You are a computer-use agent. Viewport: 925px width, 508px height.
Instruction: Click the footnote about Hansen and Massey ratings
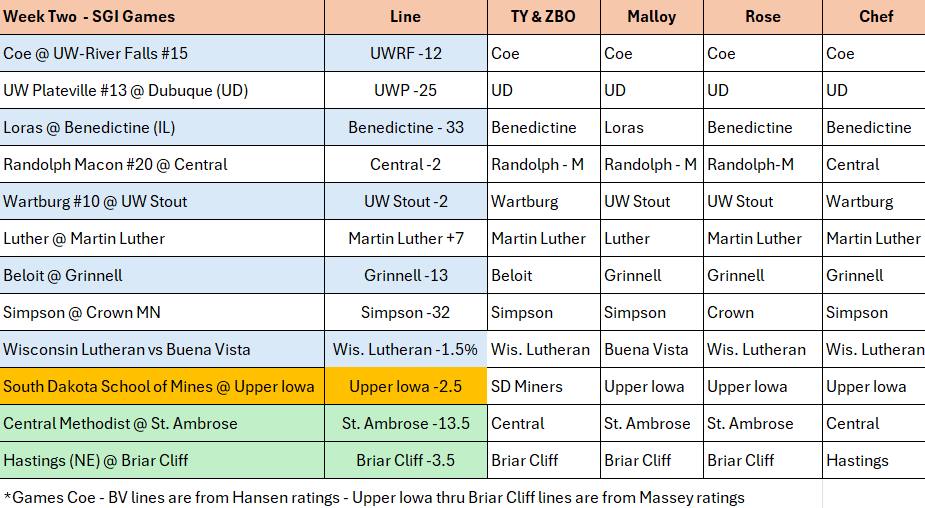click(374, 497)
